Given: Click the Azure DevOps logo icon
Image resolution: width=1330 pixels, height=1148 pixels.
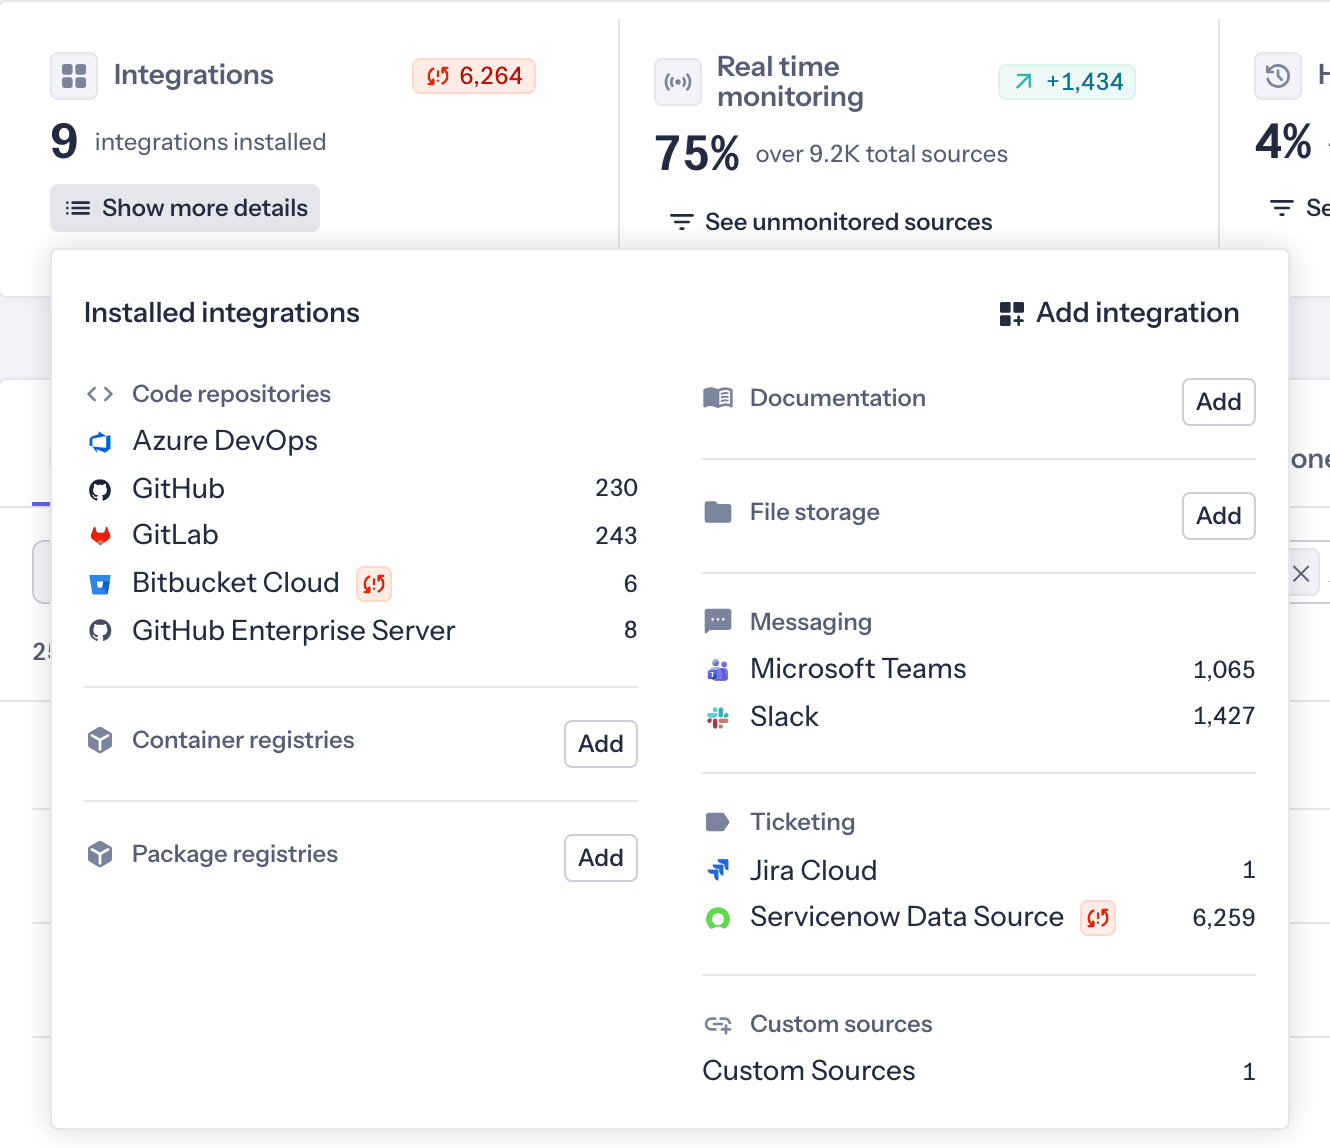Looking at the screenshot, I should [x=100, y=442].
